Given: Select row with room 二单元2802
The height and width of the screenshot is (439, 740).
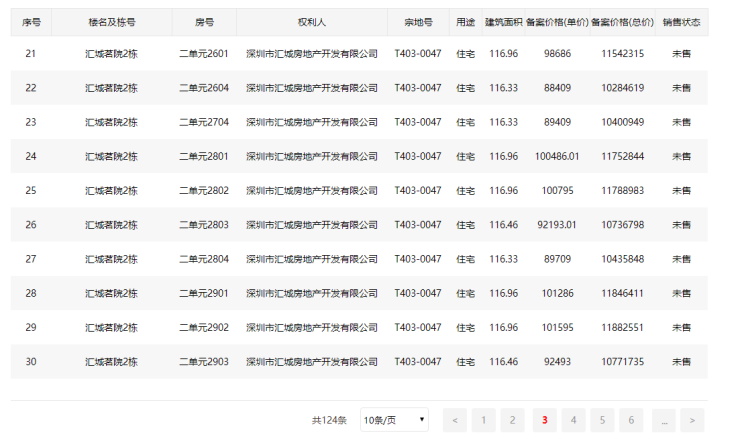Looking at the screenshot, I should click(203, 191).
